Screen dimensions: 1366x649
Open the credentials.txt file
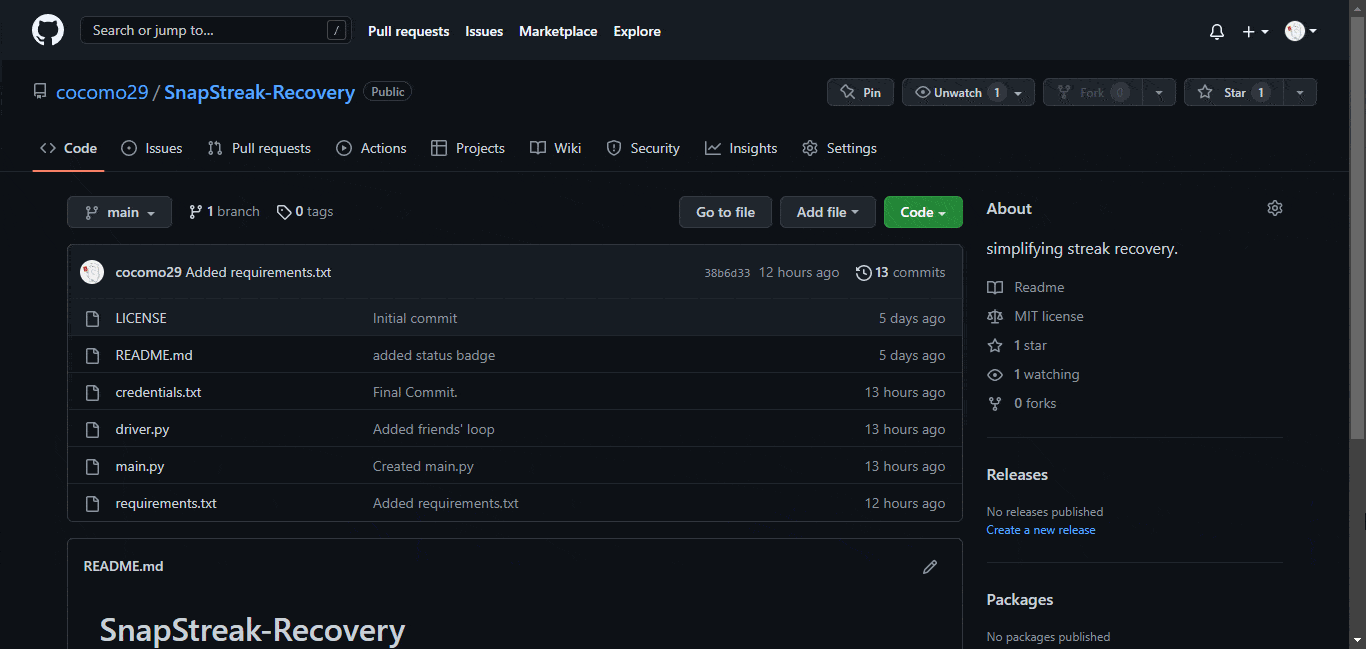click(x=158, y=392)
